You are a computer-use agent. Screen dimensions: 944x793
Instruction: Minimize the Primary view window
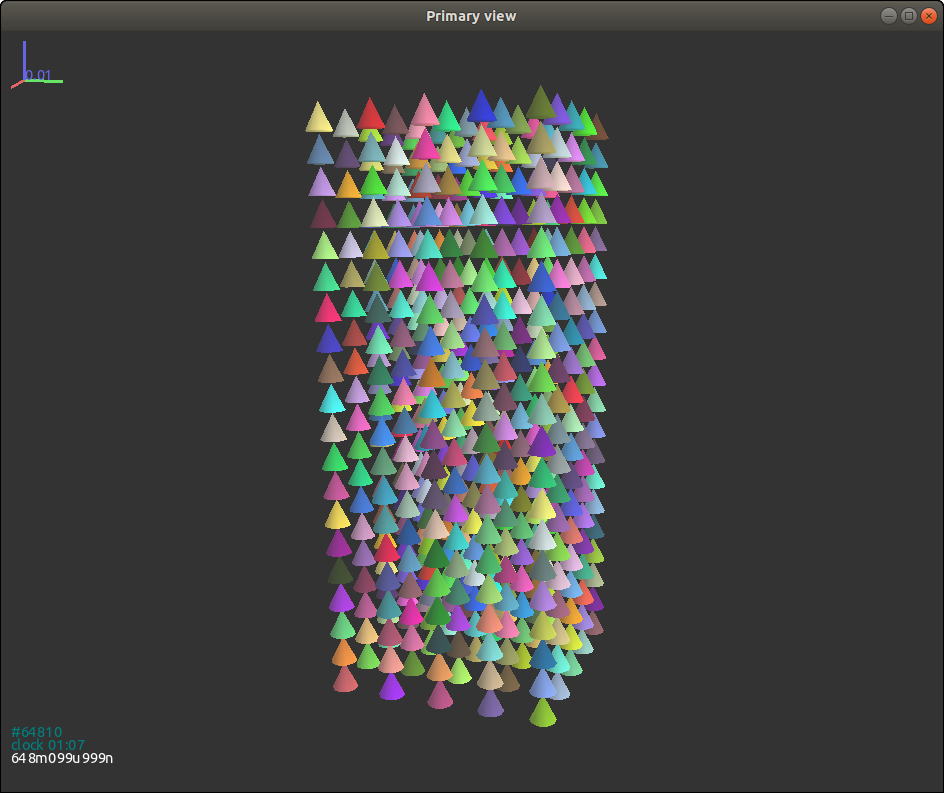tap(889, 15)
